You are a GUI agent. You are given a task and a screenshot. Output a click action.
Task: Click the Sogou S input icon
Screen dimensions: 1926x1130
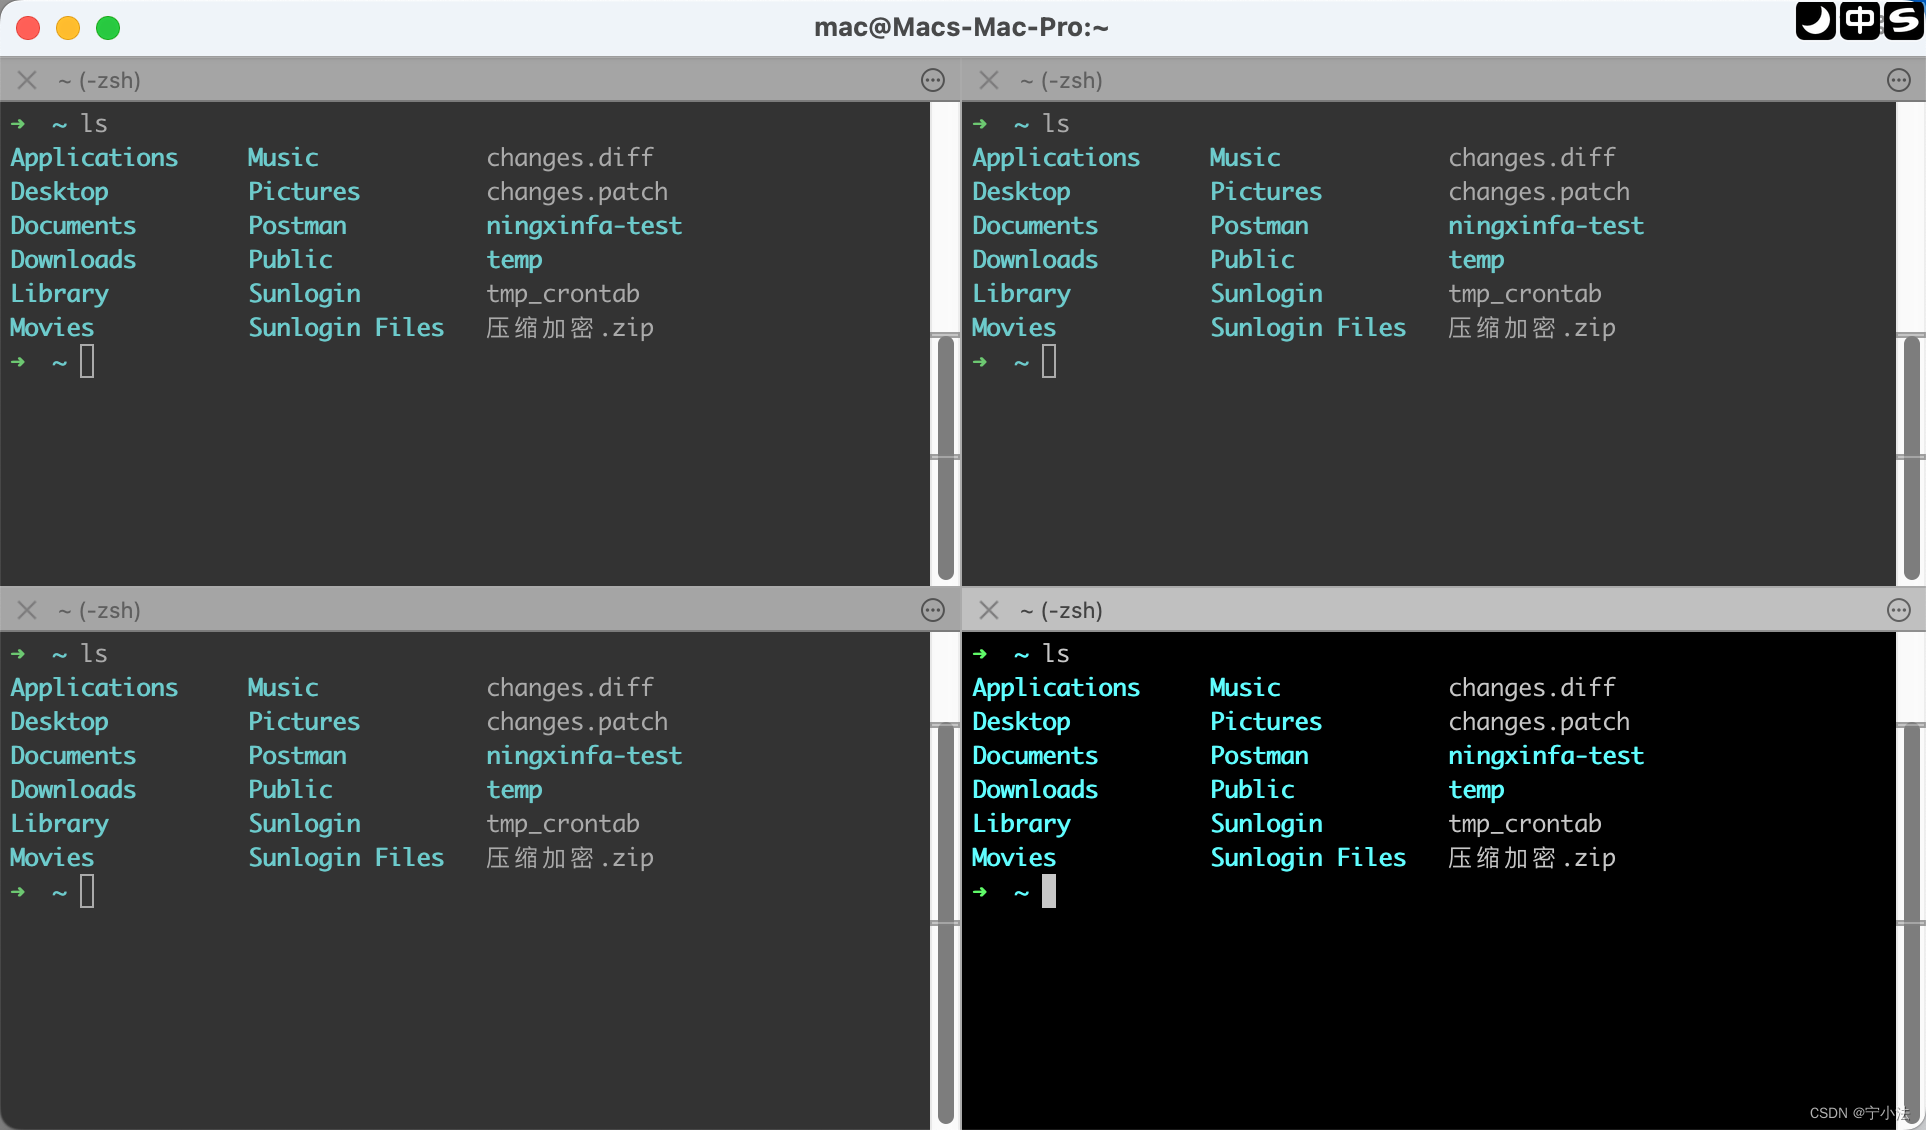(1902, 20)
